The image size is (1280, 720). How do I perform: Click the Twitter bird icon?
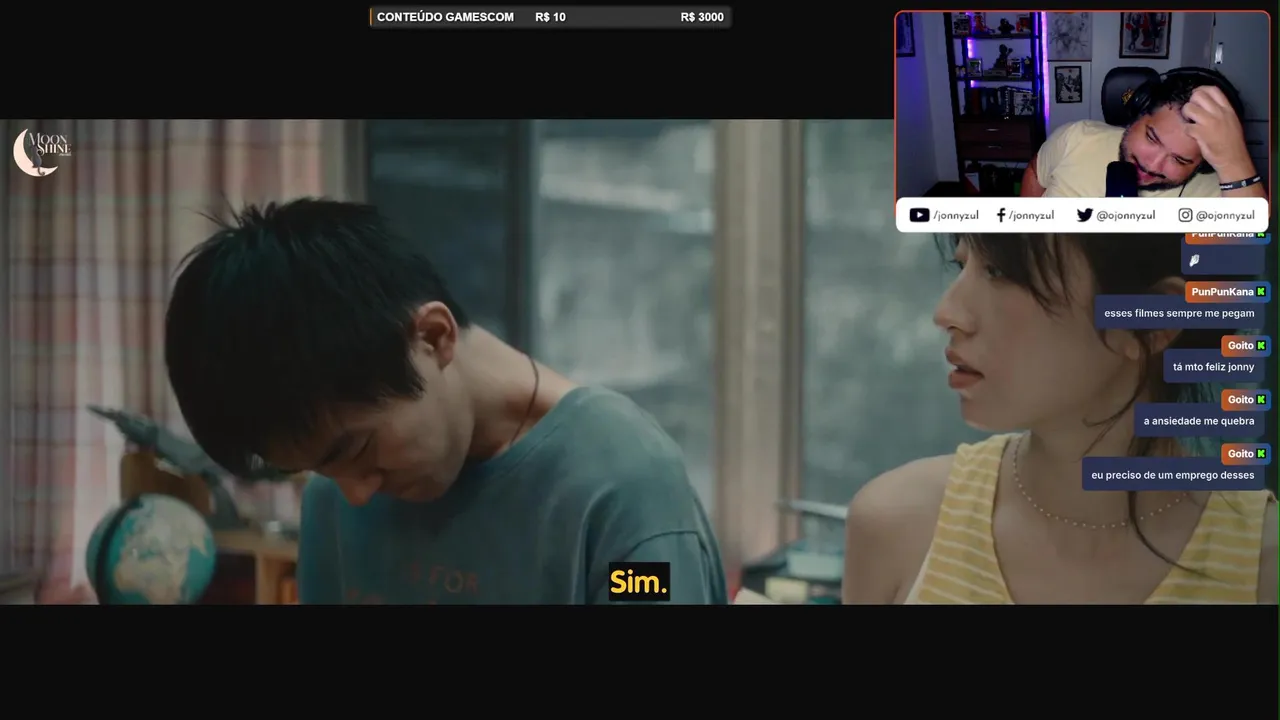coord(1084,215)
